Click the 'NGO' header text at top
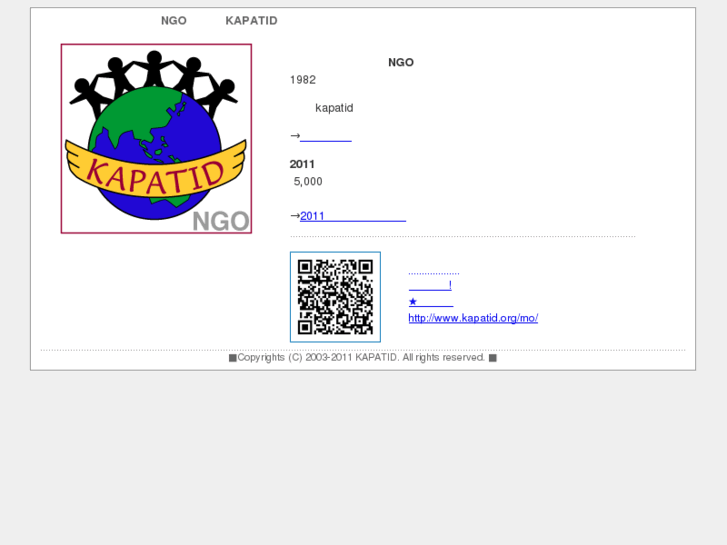Viewport: 727px width, 545px height. coord(174,21)
